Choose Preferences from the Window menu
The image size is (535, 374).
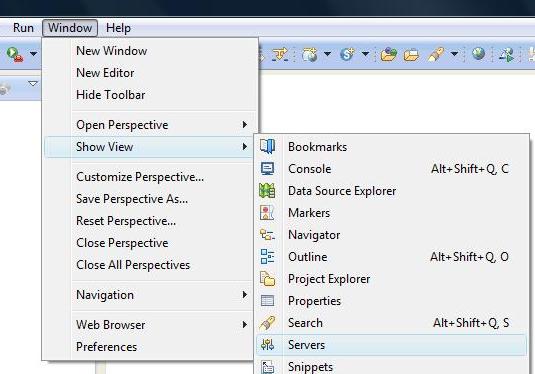coord(106,347)
